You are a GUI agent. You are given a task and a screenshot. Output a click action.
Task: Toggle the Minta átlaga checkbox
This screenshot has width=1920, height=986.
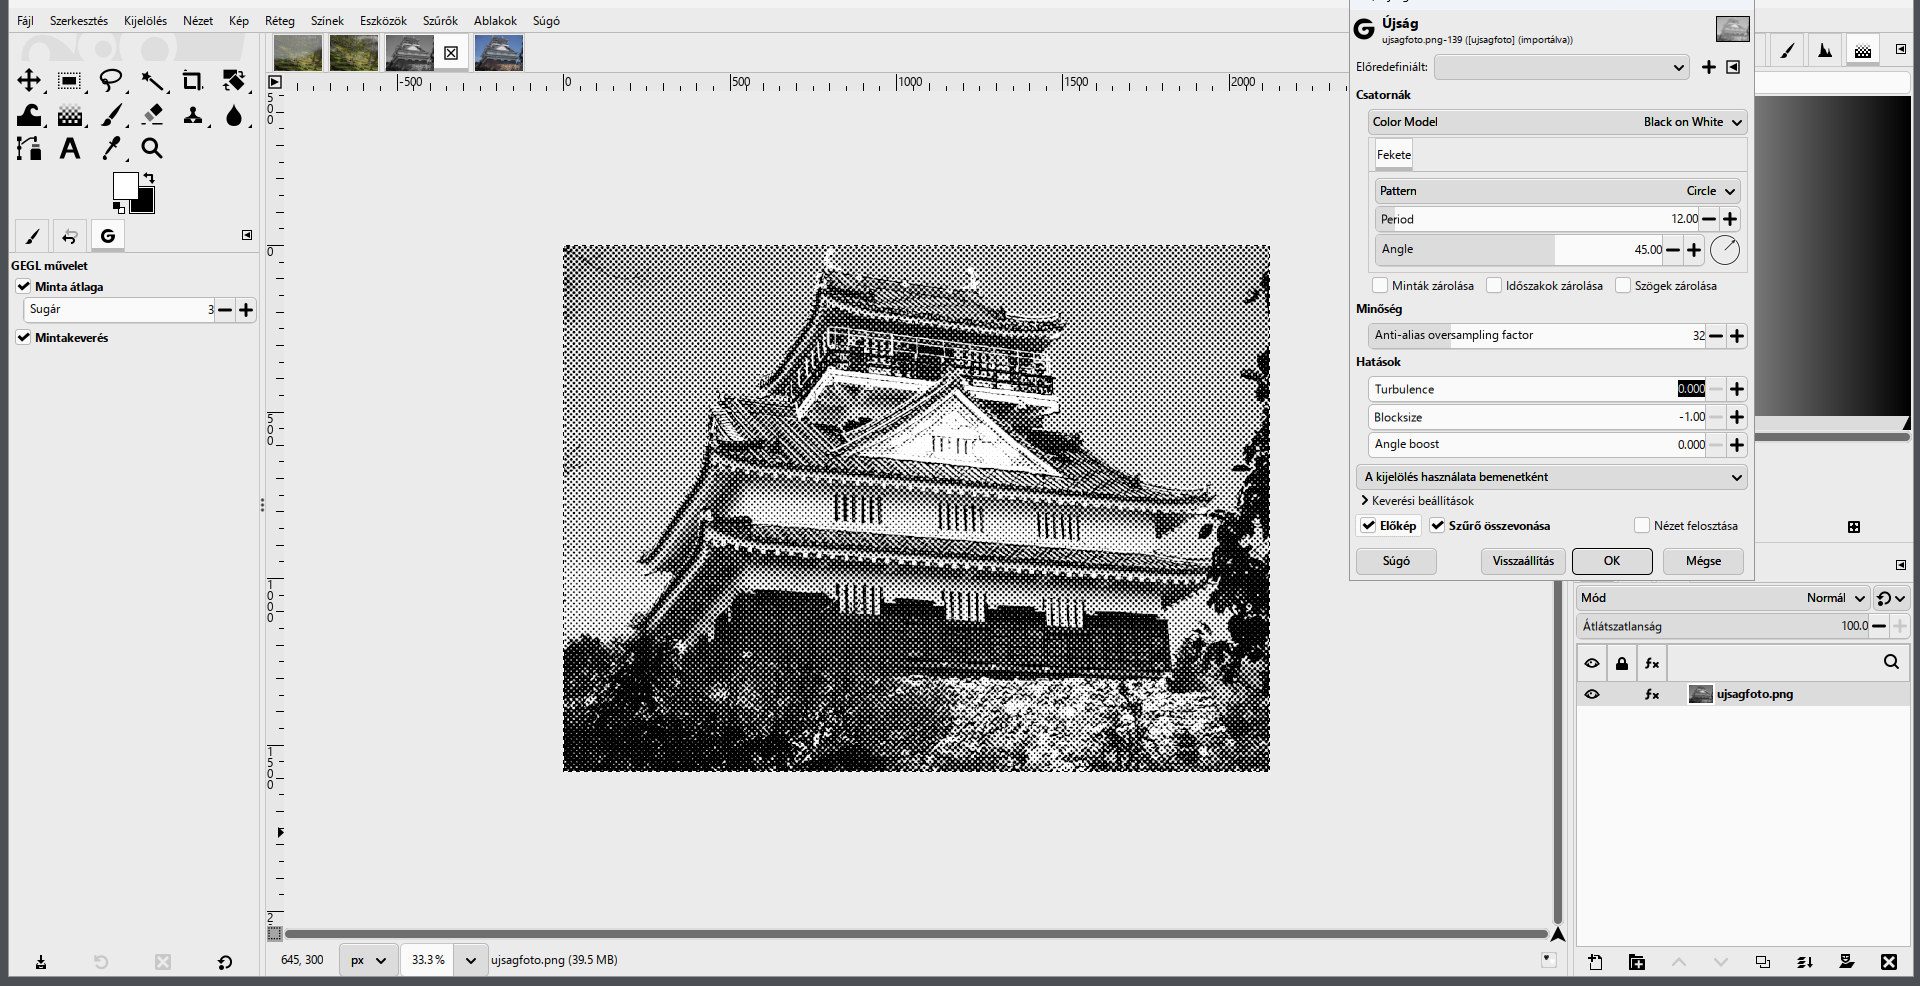[x=24, y=287]
